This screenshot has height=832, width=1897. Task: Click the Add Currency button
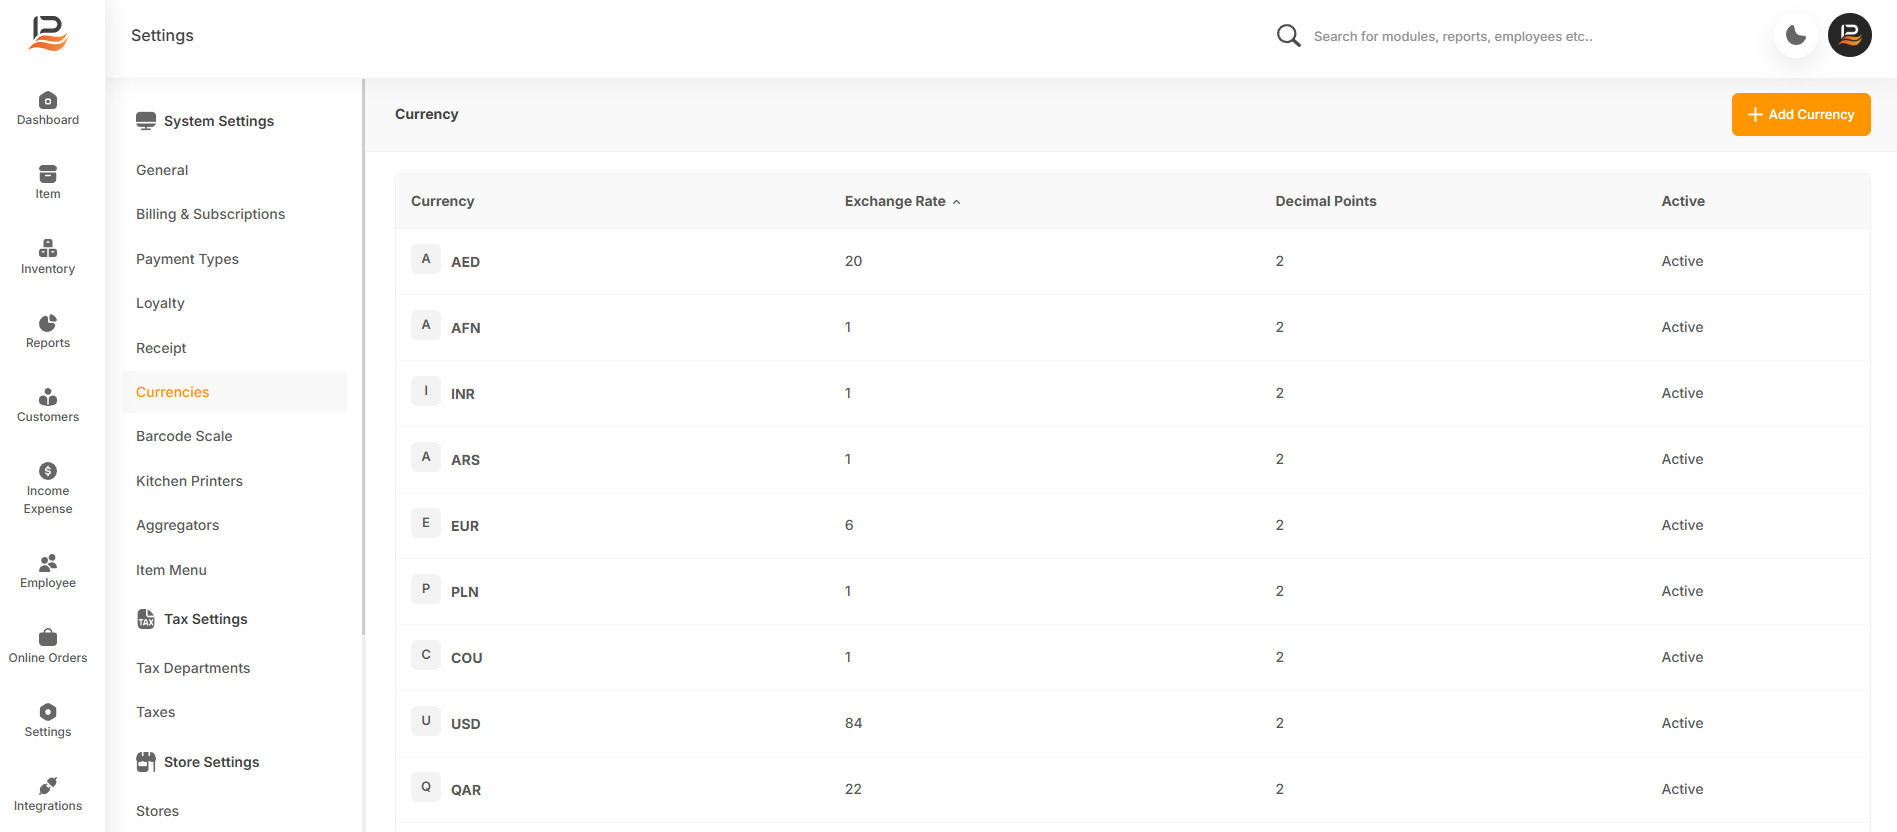point(1801,115)
